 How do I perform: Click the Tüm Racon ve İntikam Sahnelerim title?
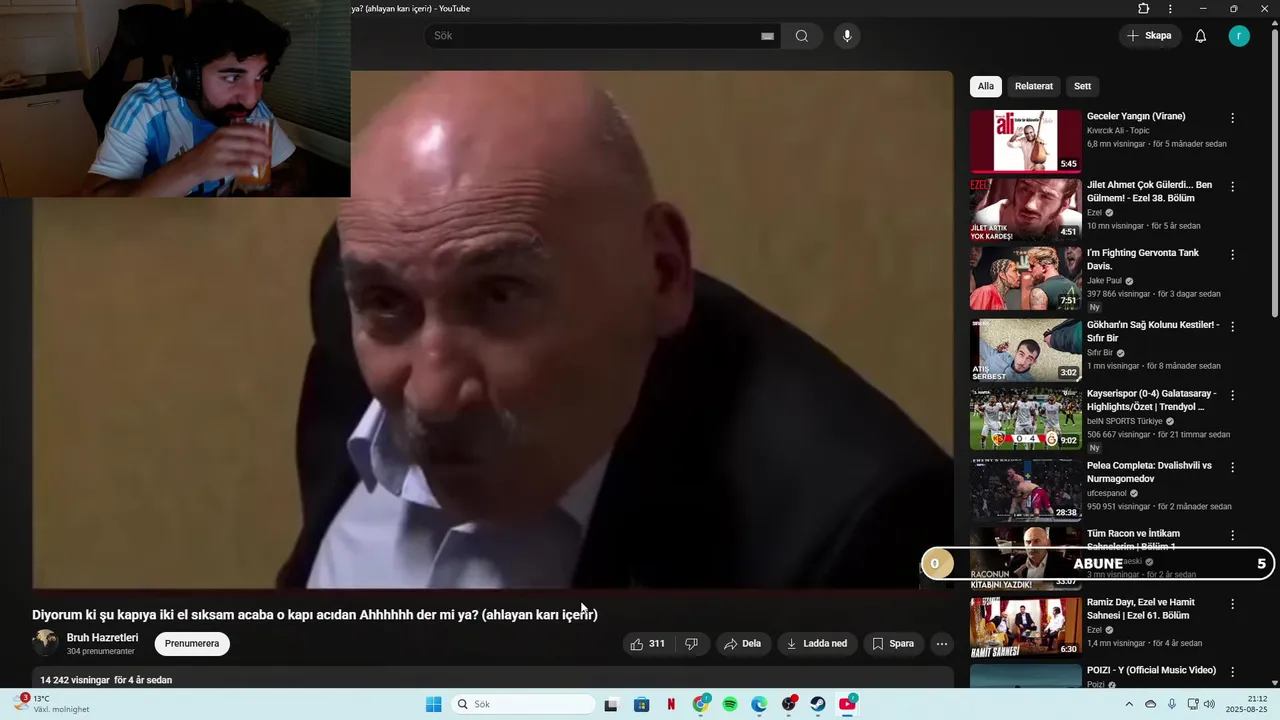[1133, 540]
